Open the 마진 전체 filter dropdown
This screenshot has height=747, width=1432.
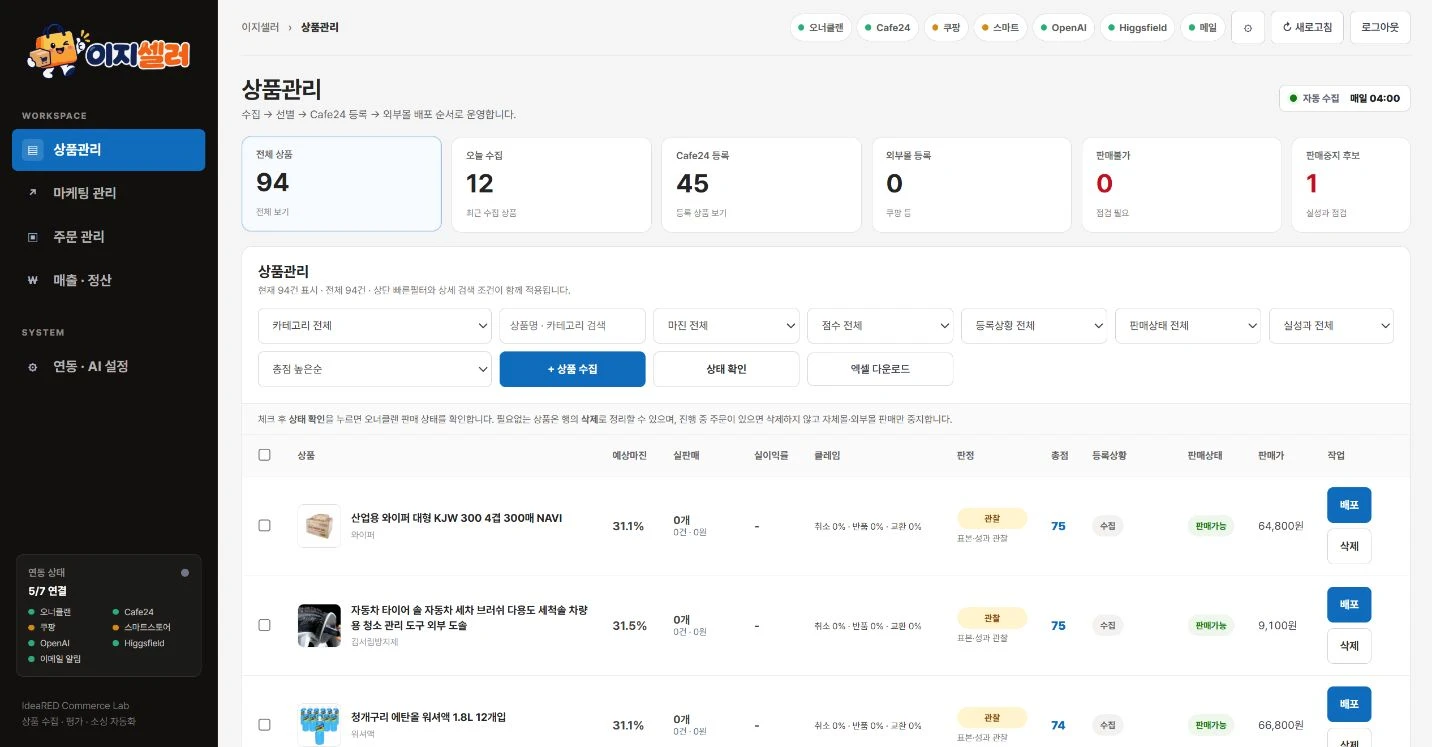[x=726, y=326]
